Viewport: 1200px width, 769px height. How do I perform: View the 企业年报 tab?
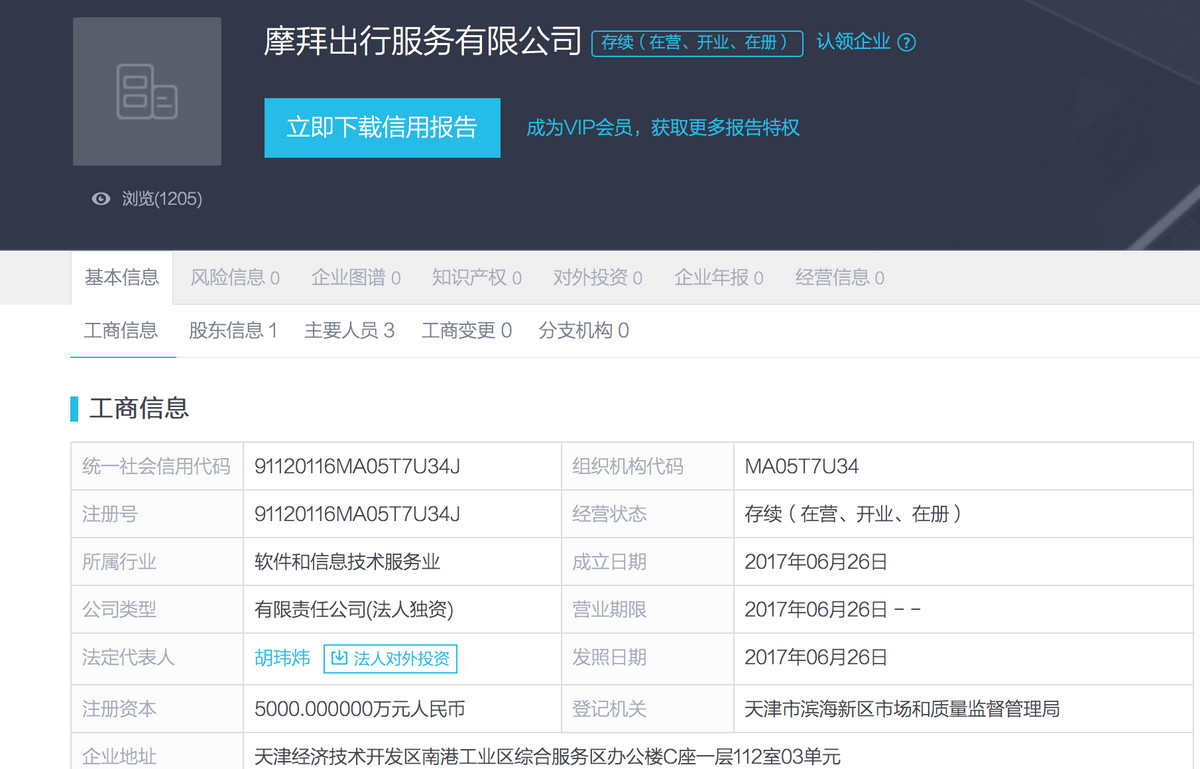tap(718, 278)
